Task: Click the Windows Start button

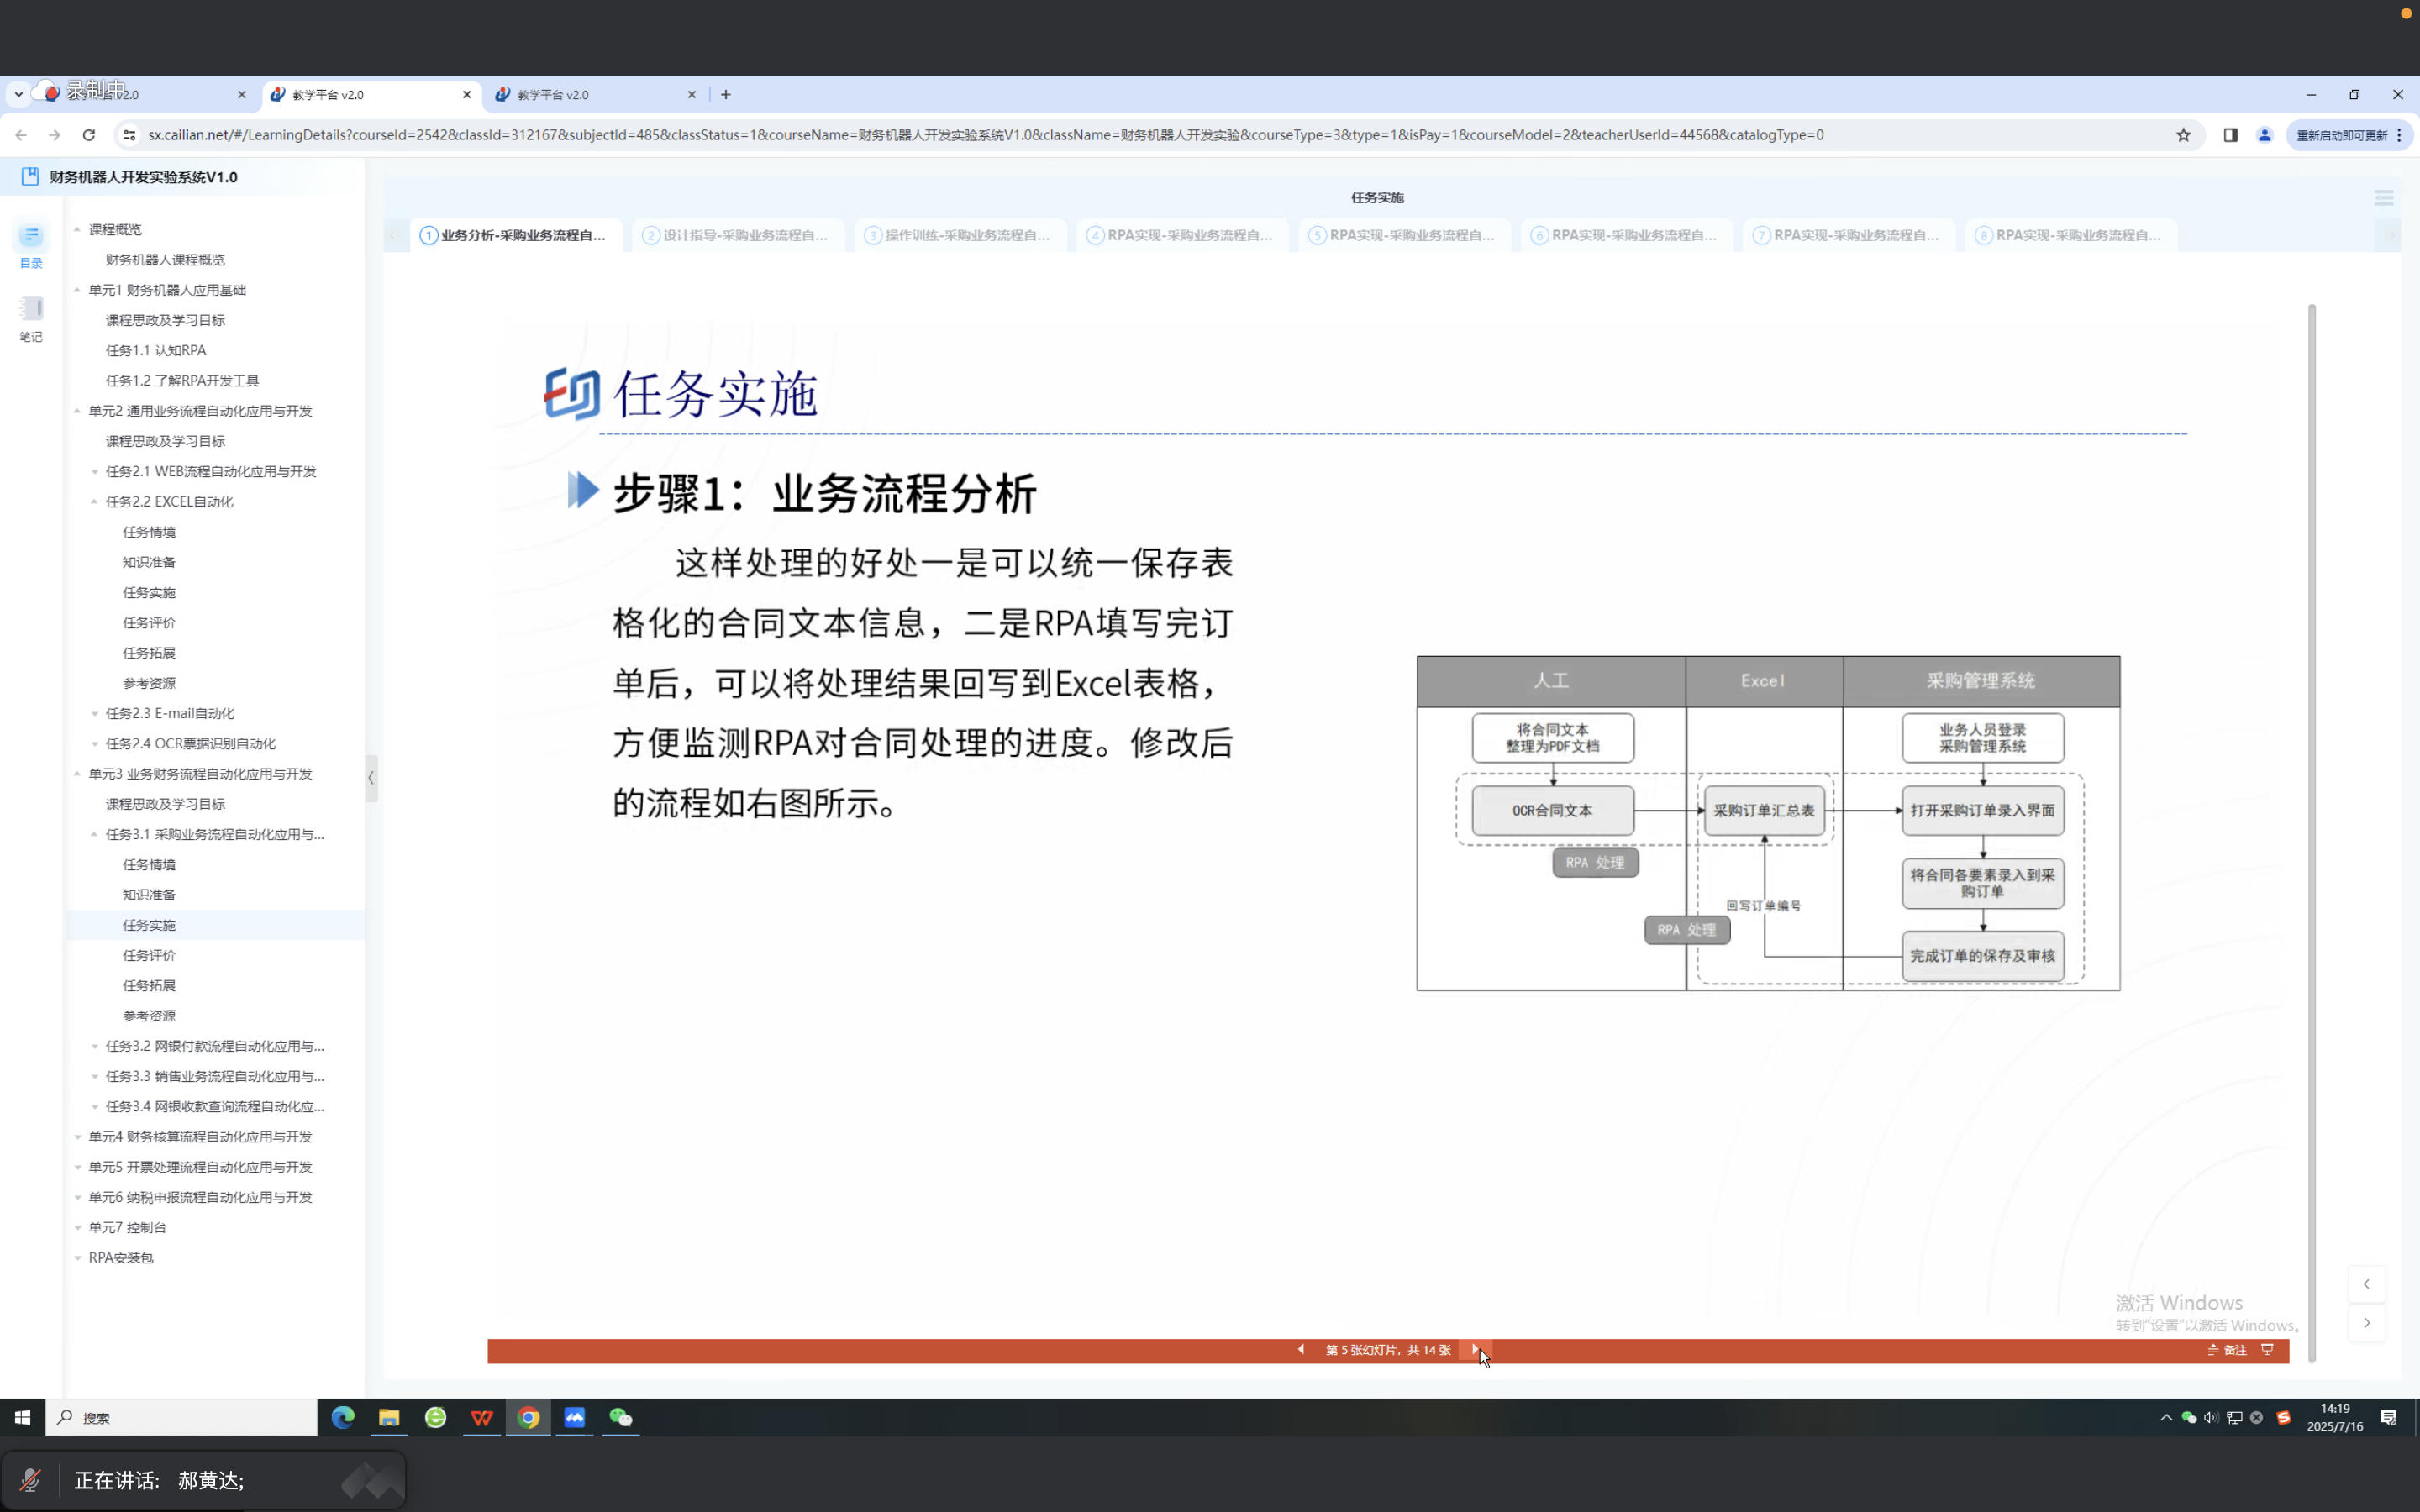Action: (22, 1417)
